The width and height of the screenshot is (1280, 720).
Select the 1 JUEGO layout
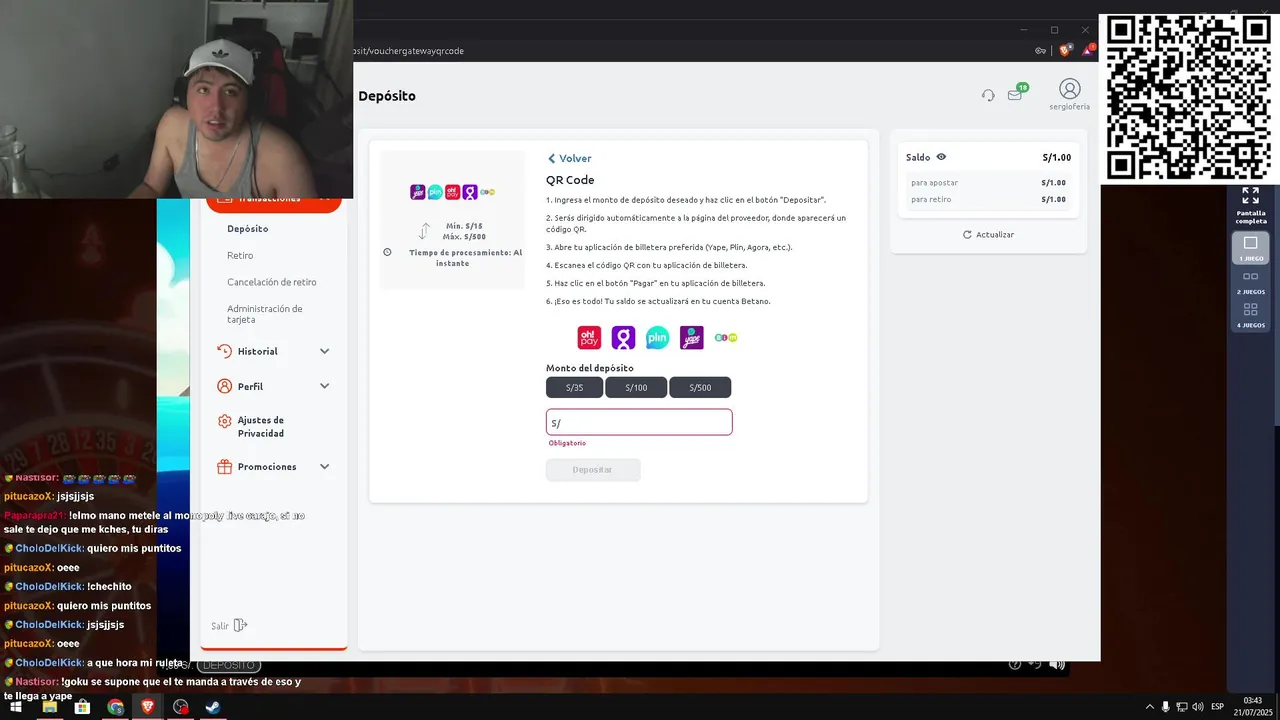[1250, 248]
